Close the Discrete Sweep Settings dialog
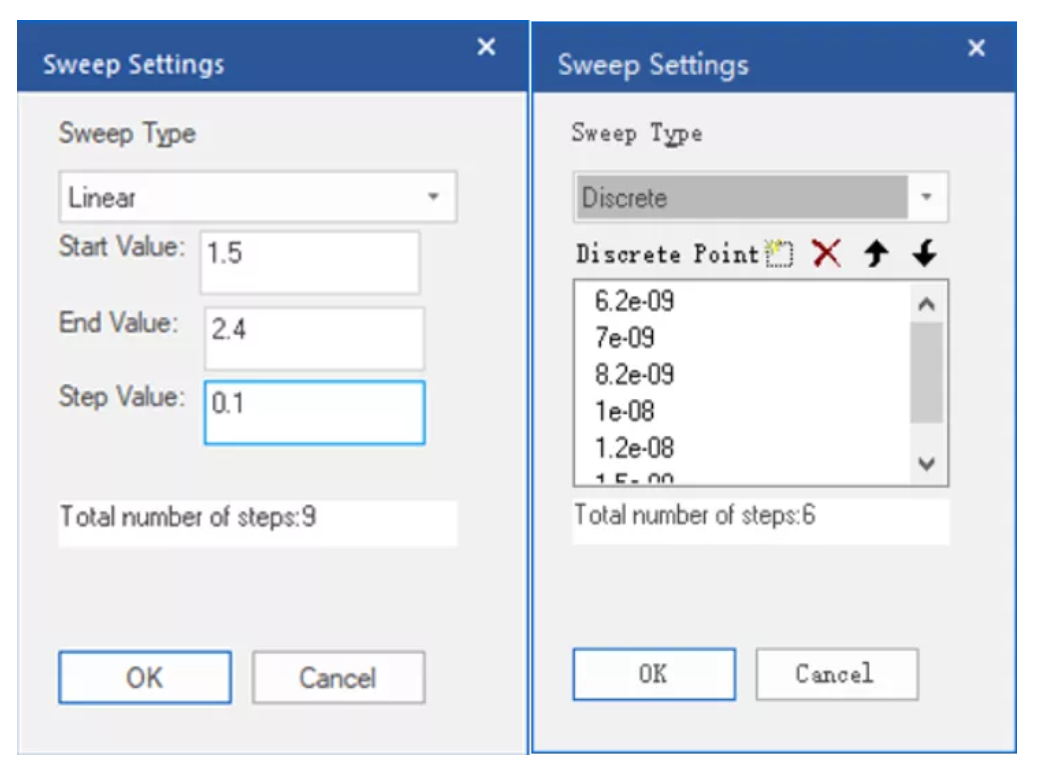Viewport: 1045px width, 770px height. 976,48
